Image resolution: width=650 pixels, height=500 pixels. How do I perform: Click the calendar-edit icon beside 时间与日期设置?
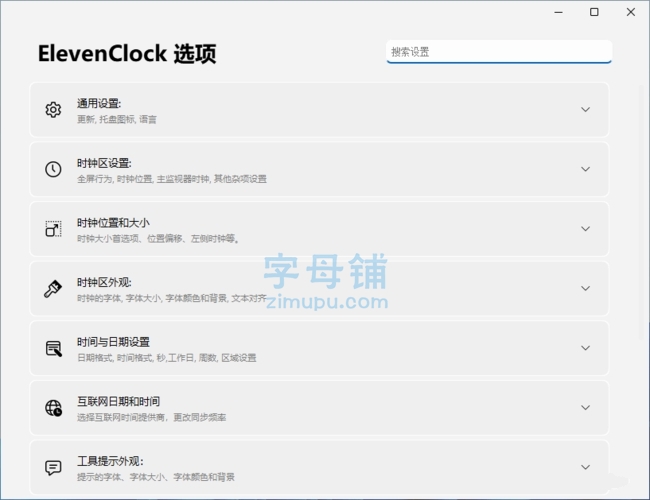(53, 348)
